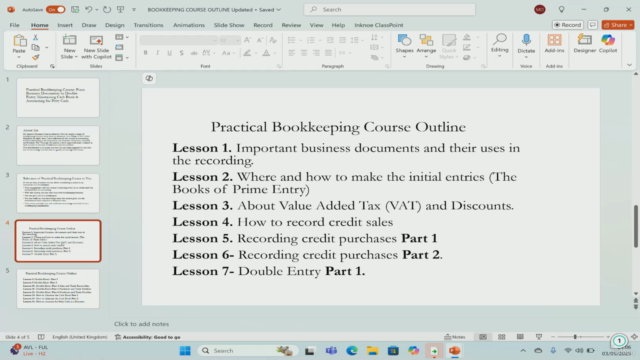Start Slide Show from status bar
Screen dimensions: 640x360
(x=539, y=337)
